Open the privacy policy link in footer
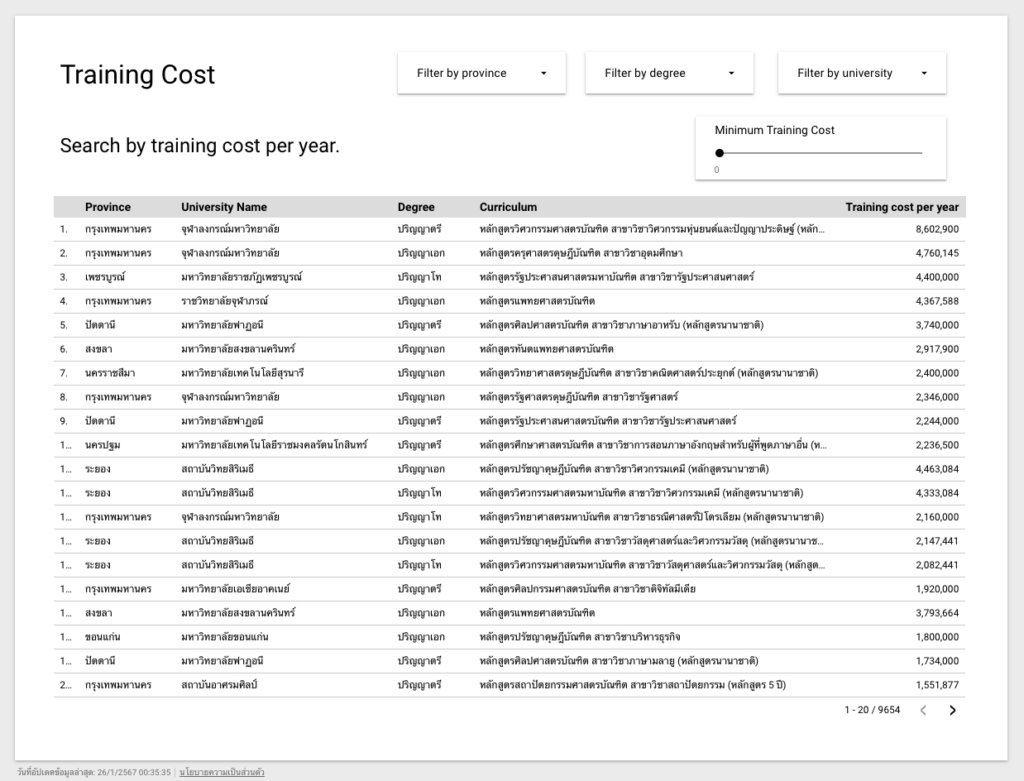The height and width of the screenshot is (781, 1024). [x=222, y=773]
